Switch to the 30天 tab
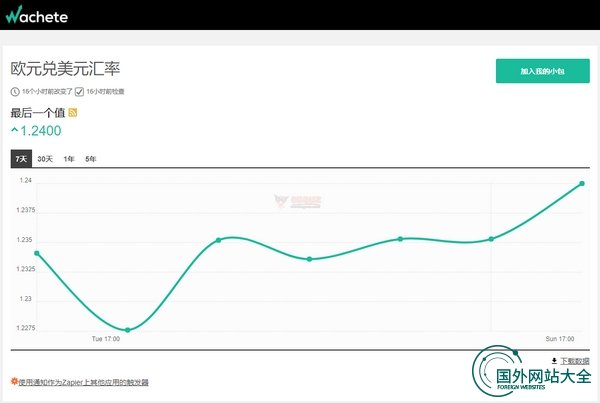The image size is (600, 403). tap(45, 159)
